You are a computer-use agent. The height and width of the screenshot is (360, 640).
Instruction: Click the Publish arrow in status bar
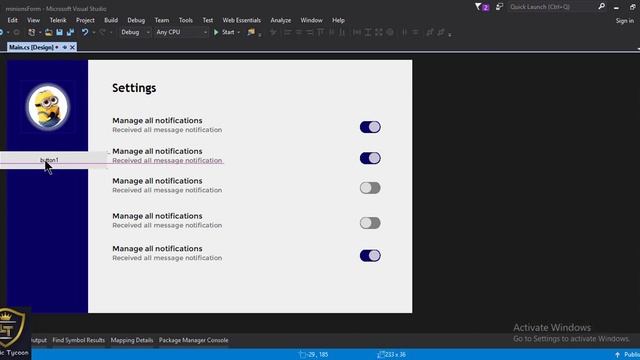pyautogui.click(x=617, y=355)
